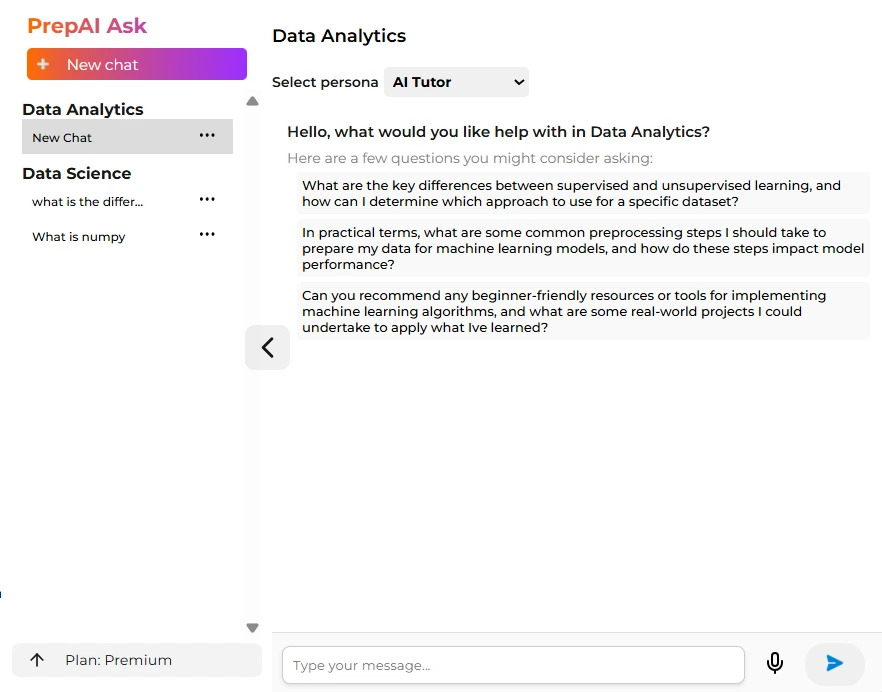The height and width of the screenshot is (692, 882).
Task: Select the Data Science section header
Action: click(x=77, y=173)
